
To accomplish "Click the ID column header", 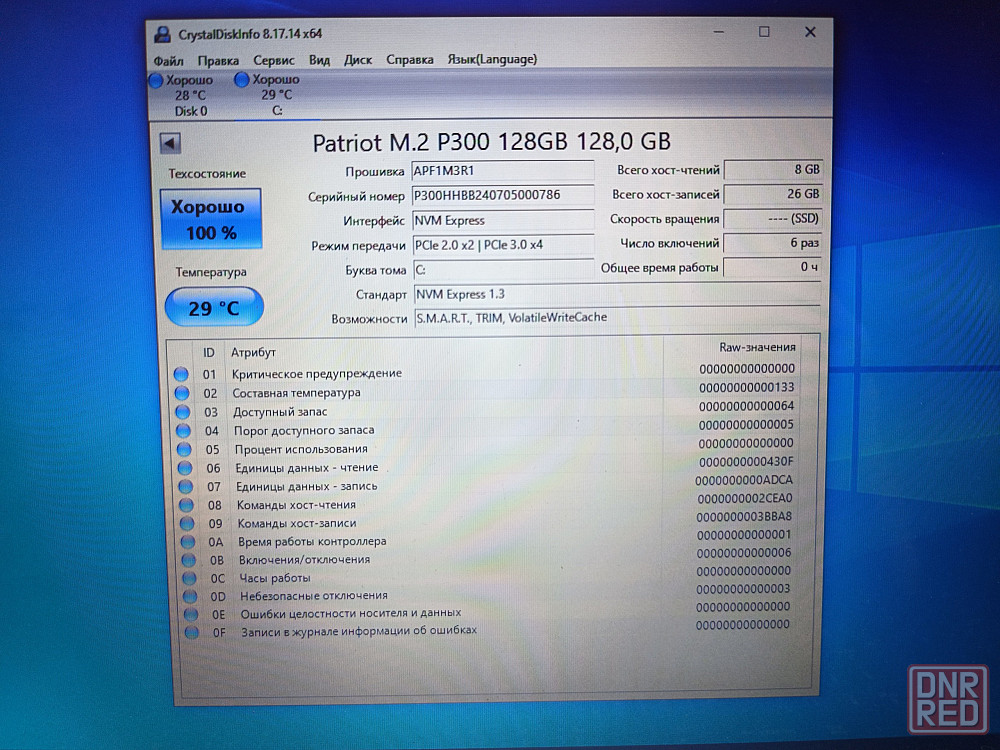I will pos(209,353).
